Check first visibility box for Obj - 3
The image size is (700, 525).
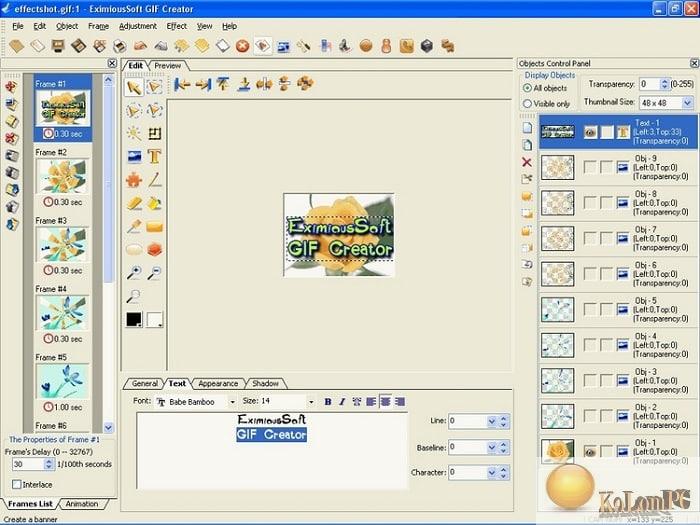[590, 380]
